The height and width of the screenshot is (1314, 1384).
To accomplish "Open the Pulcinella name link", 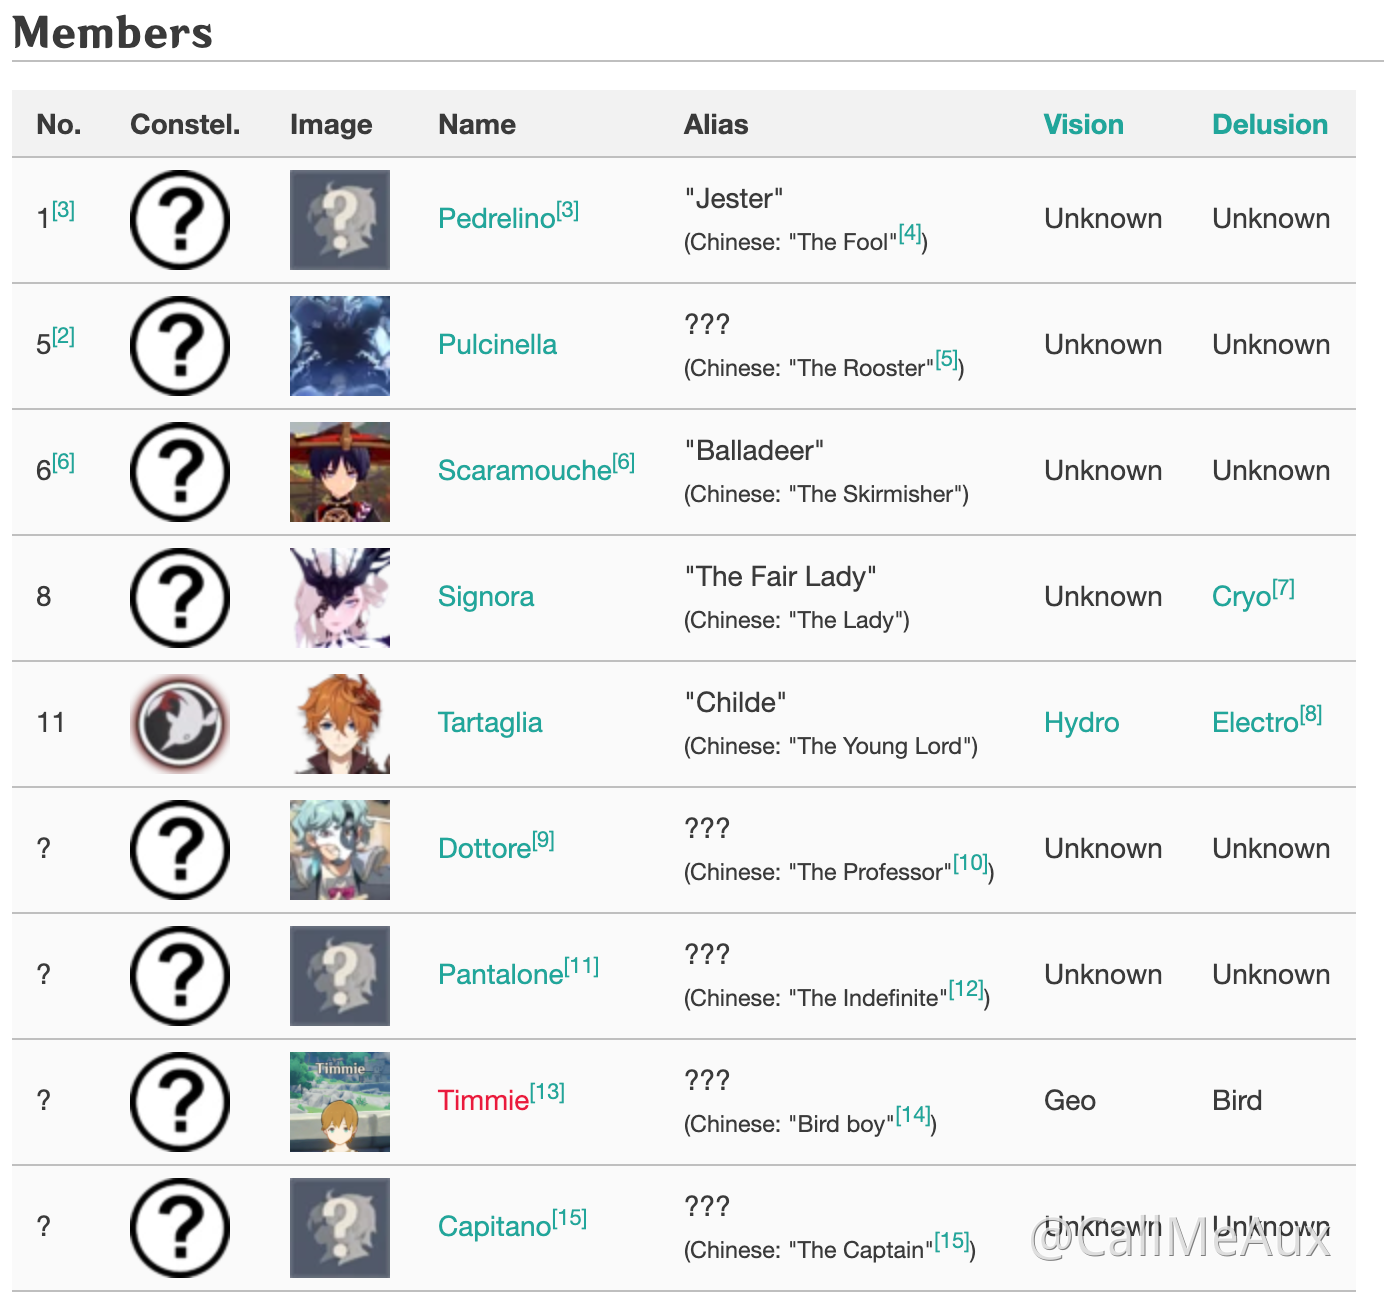I will coord(497,345).
